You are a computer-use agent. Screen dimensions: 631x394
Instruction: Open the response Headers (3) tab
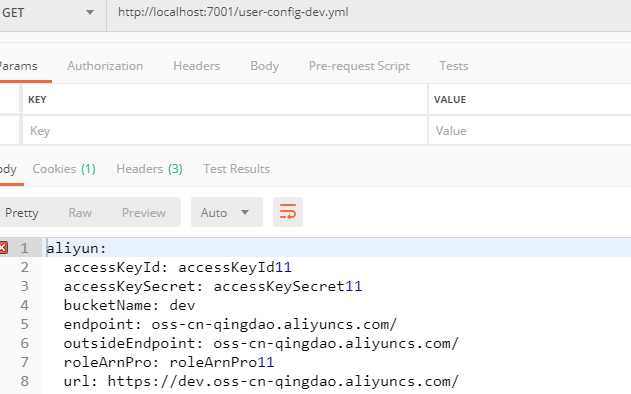click(x=149, y=169)
